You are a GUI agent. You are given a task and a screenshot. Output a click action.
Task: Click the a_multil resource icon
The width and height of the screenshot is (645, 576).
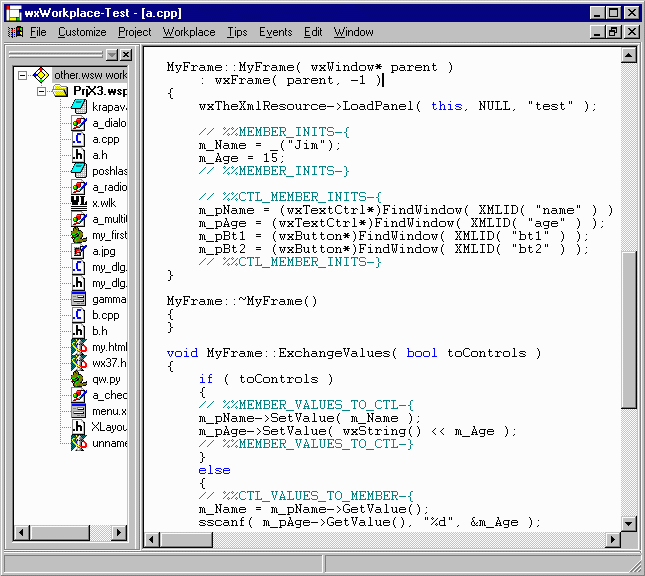point(79,219)
